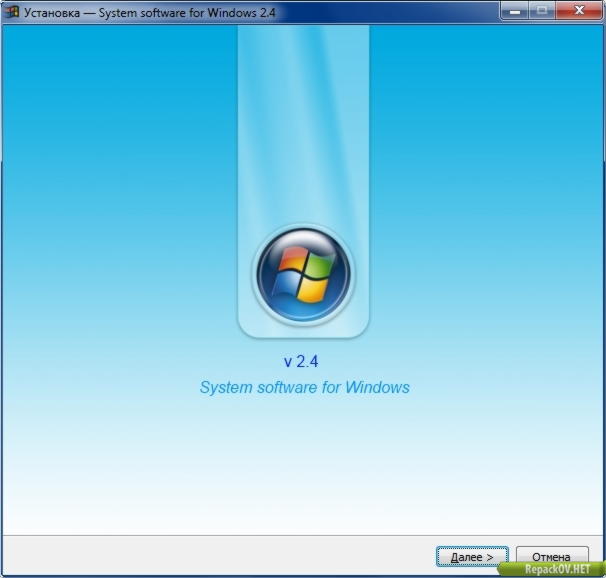
Task: Click the disabled maximize button
Action: point(542,11)
